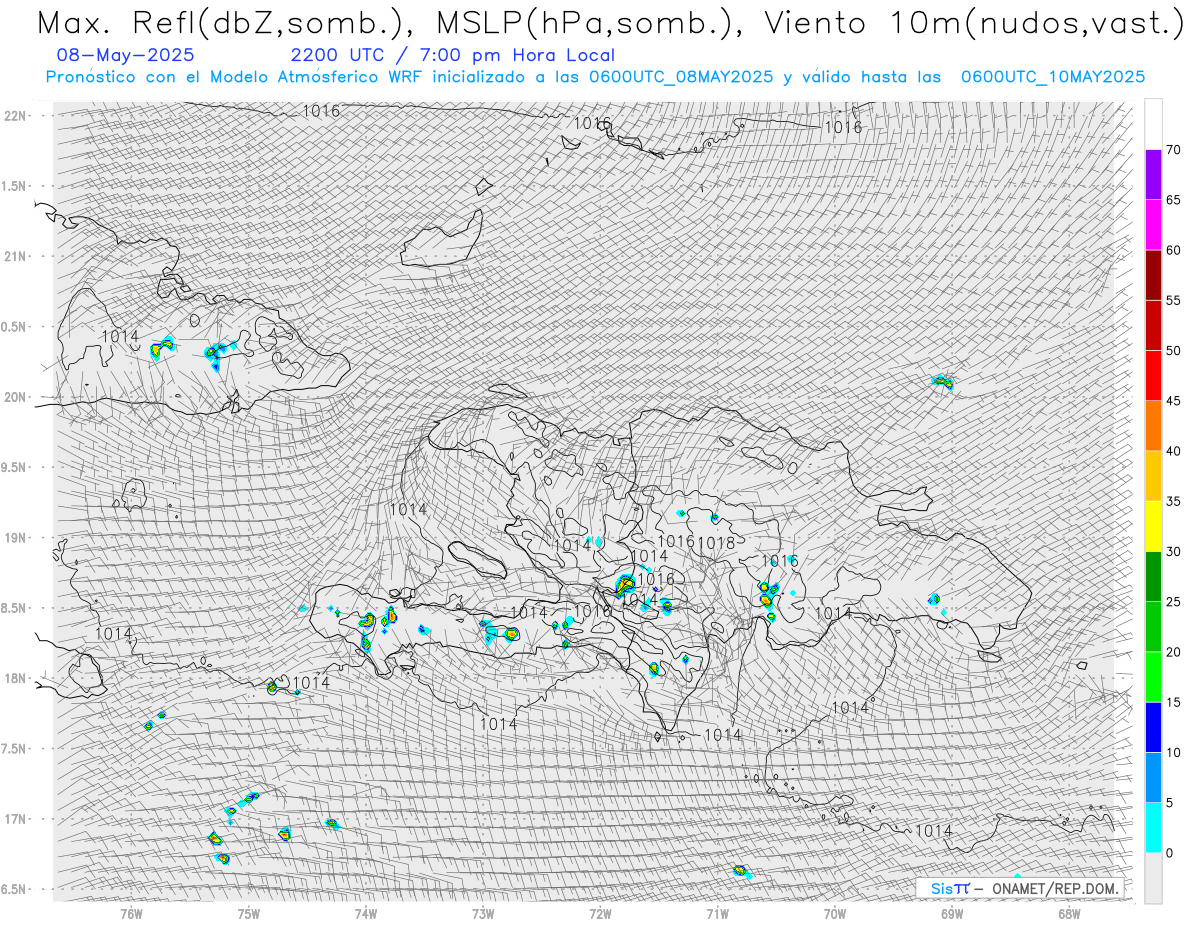1200x927 pixels.
Task: Click the '21N' latitude label
Action: [x=15, y=256]
